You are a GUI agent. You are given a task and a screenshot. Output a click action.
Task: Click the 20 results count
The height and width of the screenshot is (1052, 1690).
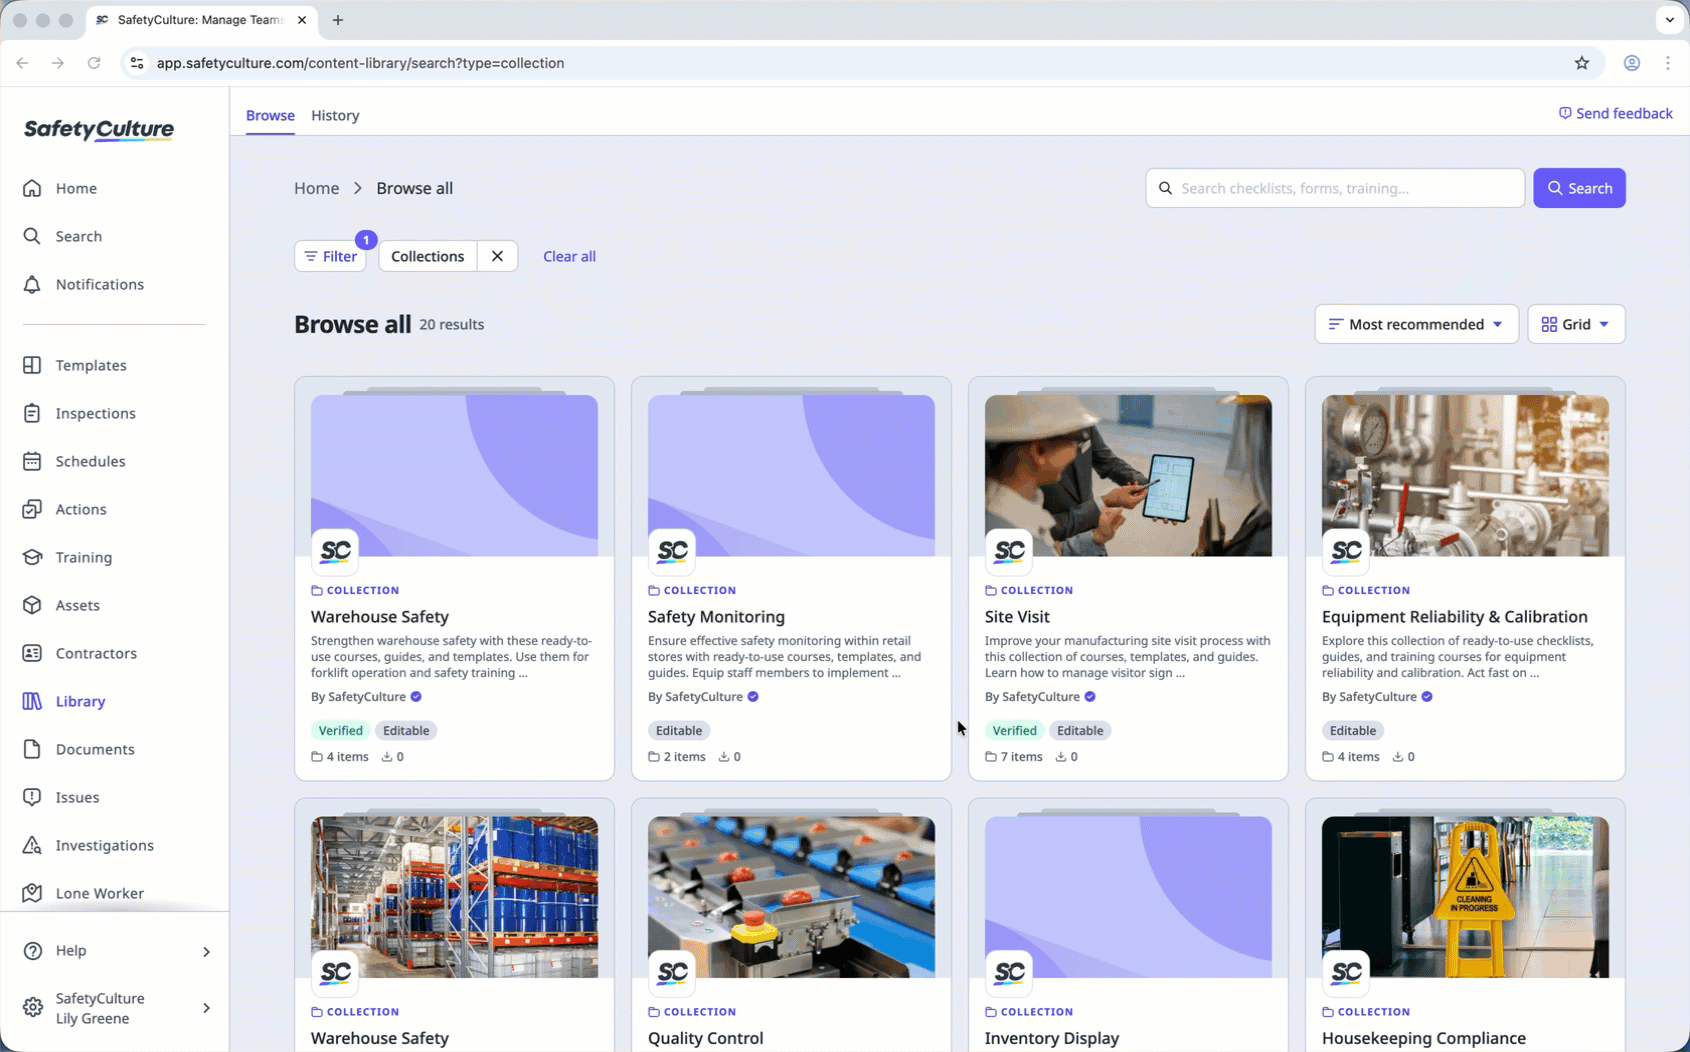[451, 324]
